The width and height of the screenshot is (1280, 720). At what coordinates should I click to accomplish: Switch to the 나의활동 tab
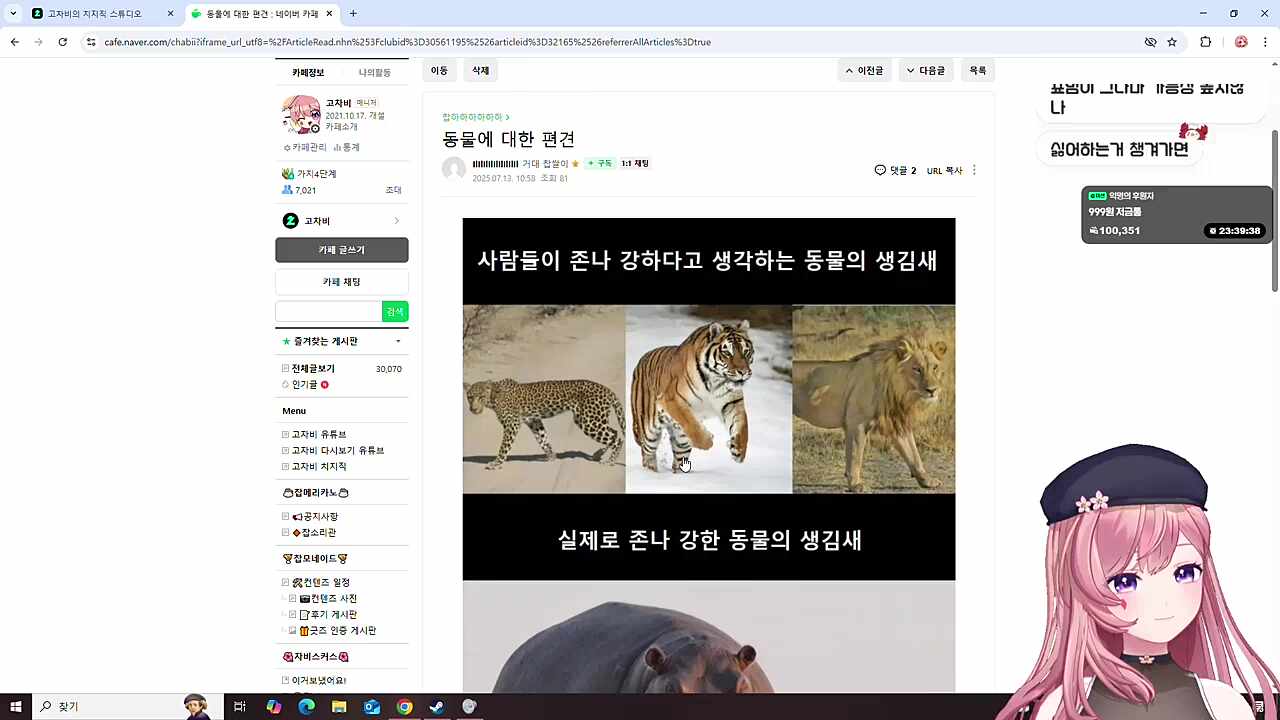[375, 73]
